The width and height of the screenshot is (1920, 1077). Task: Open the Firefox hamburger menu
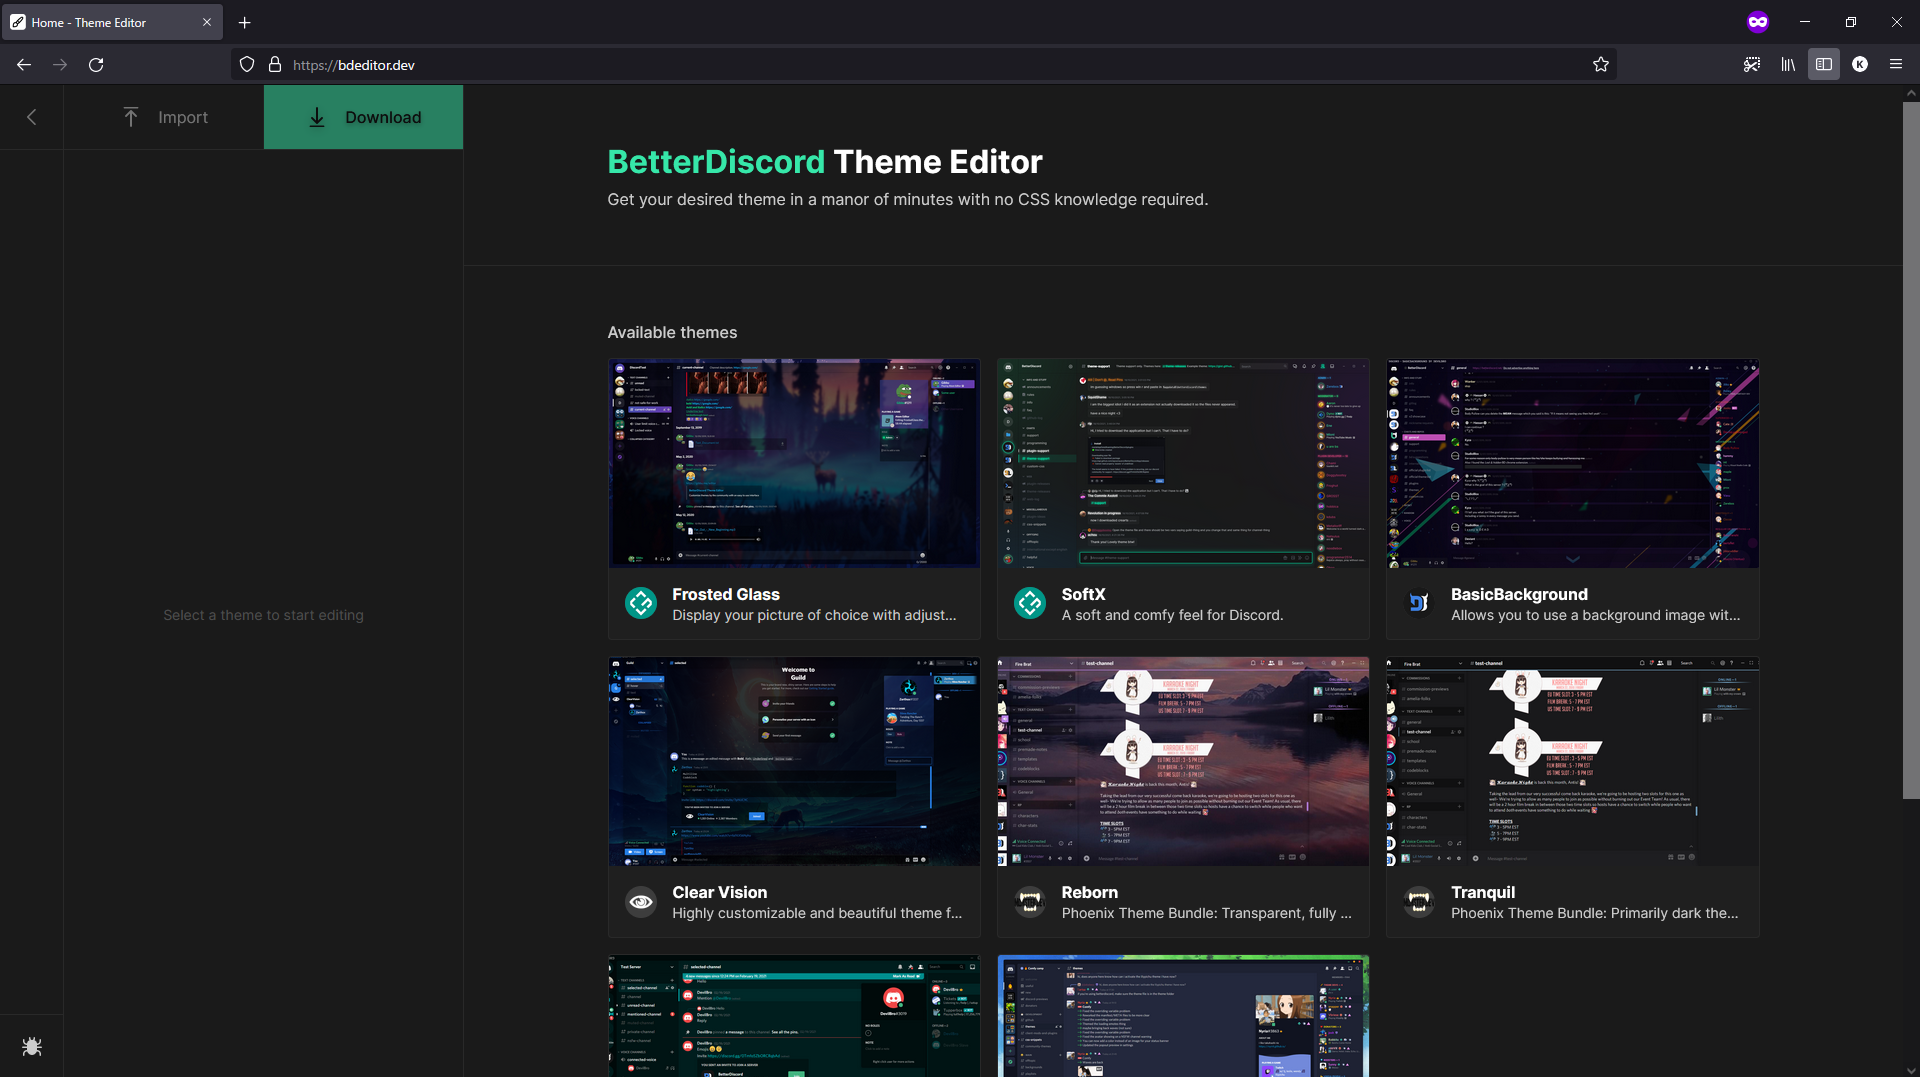point(1896,65)
